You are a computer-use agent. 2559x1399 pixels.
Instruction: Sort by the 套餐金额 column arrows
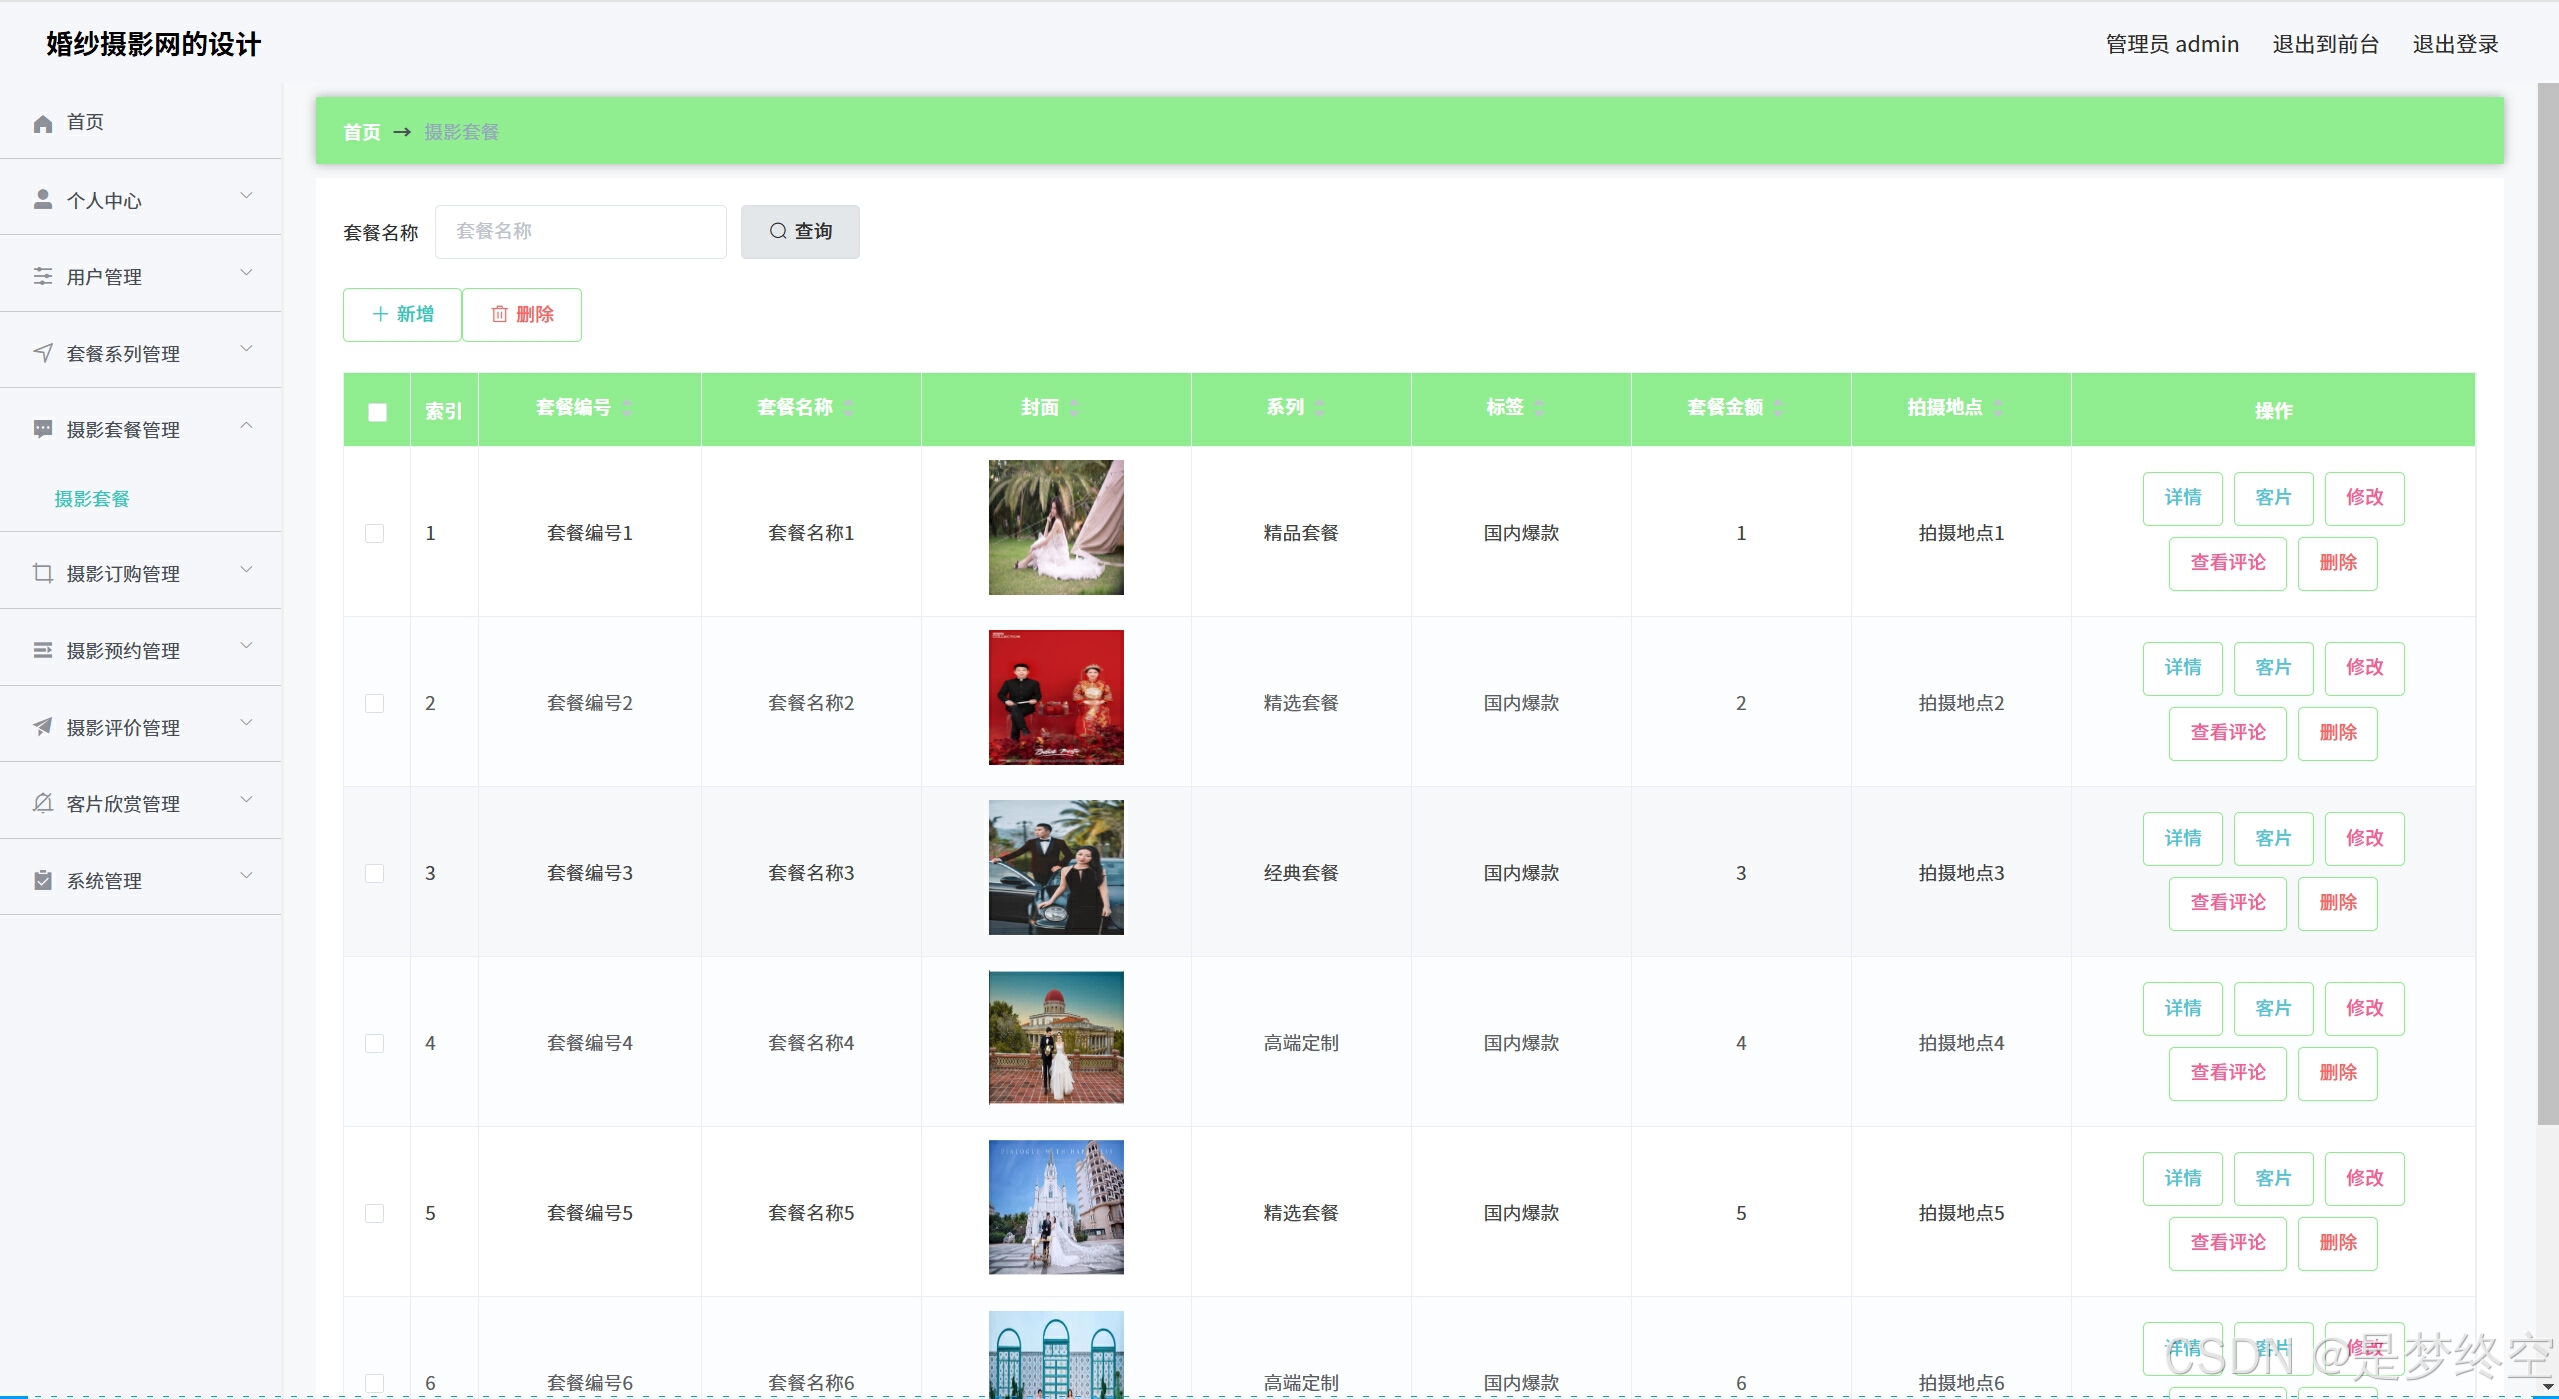click(x=1778, y=407)
